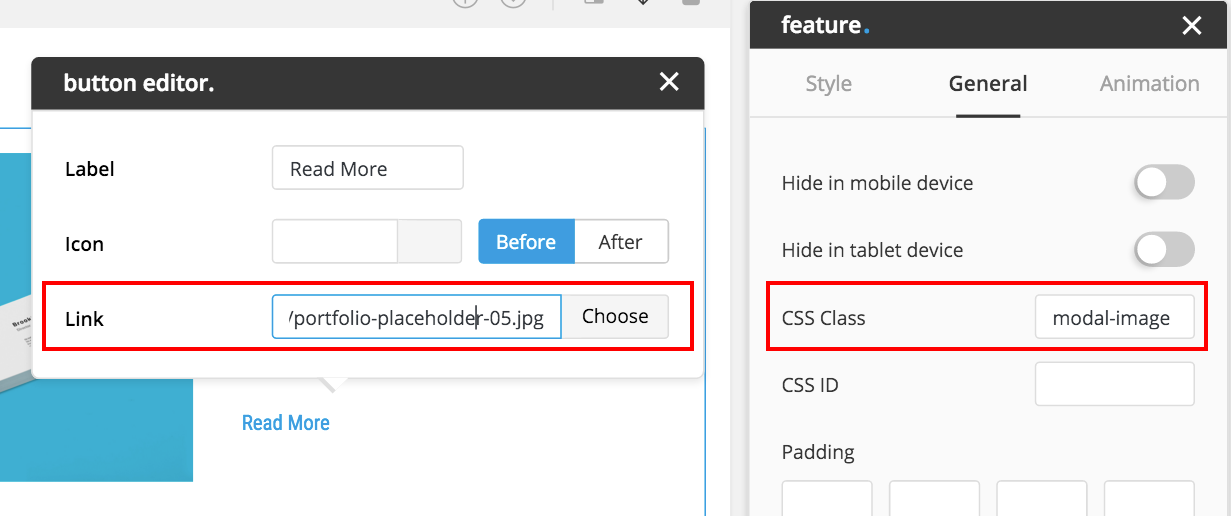The width and height of the screenshot is (1231, 516).
Task: Click the empty CSS ID field
Action: (x=1114, y=384)
